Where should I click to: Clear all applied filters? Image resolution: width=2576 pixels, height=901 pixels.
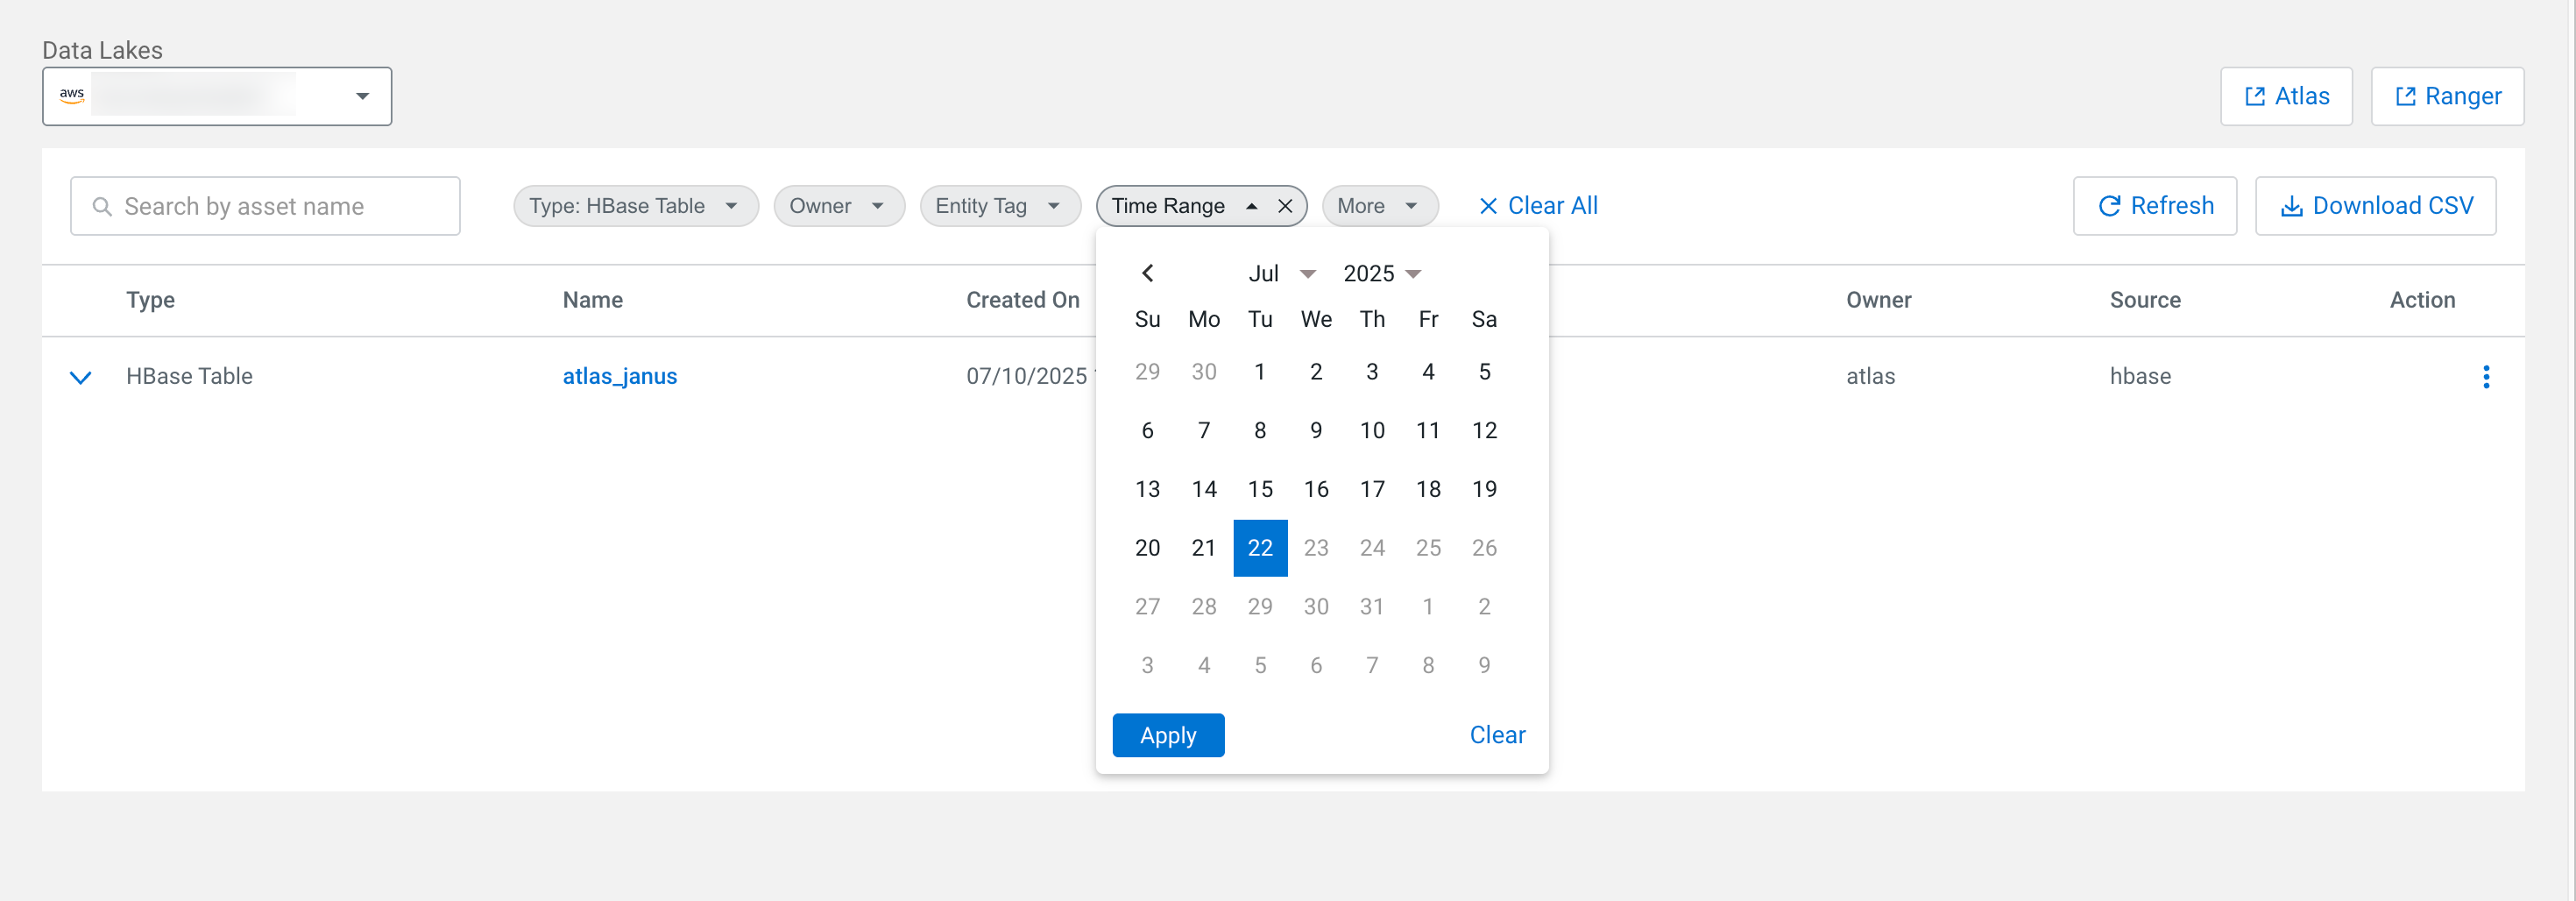[1537, 206]
